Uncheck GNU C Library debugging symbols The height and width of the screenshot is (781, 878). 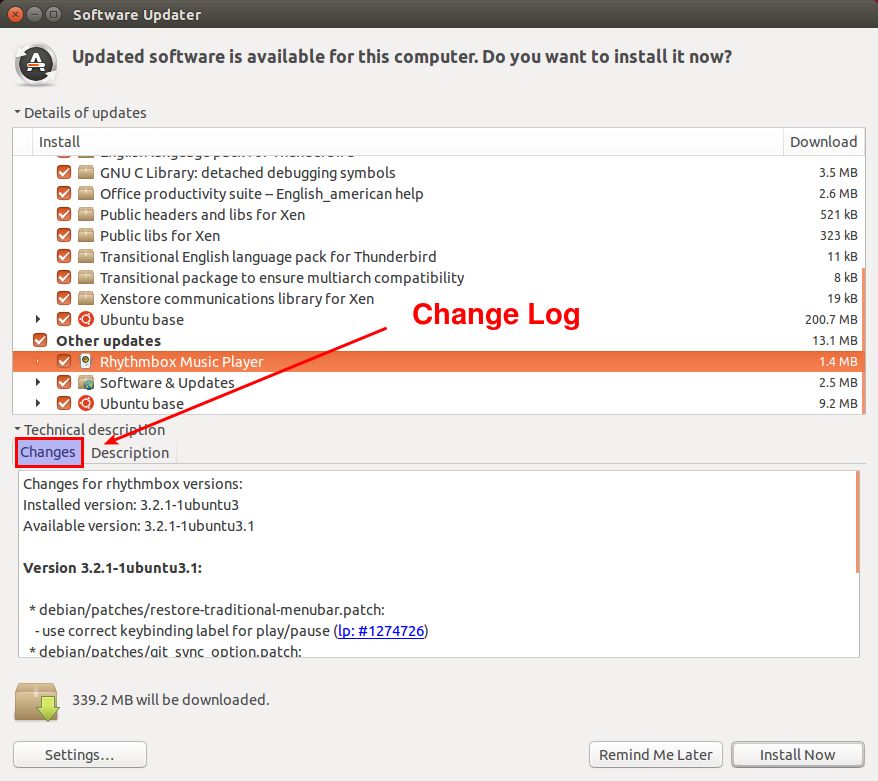(x=64, y=172)
